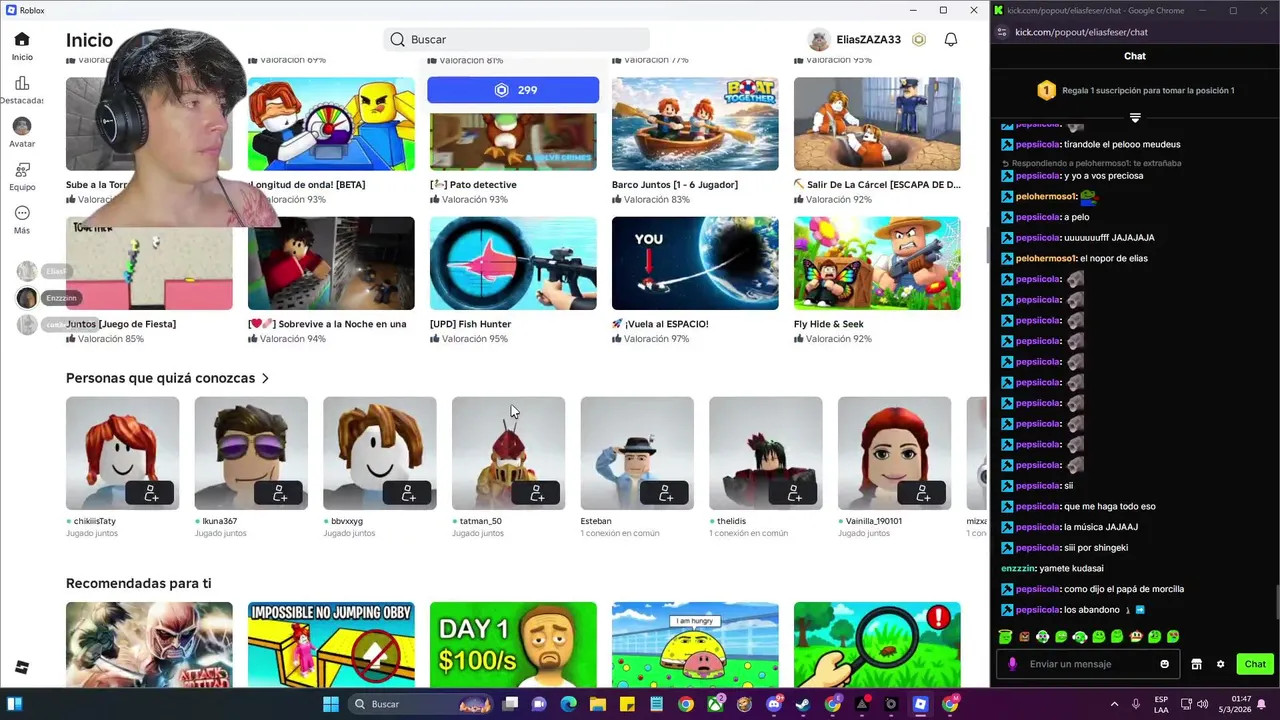Open the chikiiisTaty avatar card
The height and width of the screenshot is (720, 1280).
(x=122, y=453)
